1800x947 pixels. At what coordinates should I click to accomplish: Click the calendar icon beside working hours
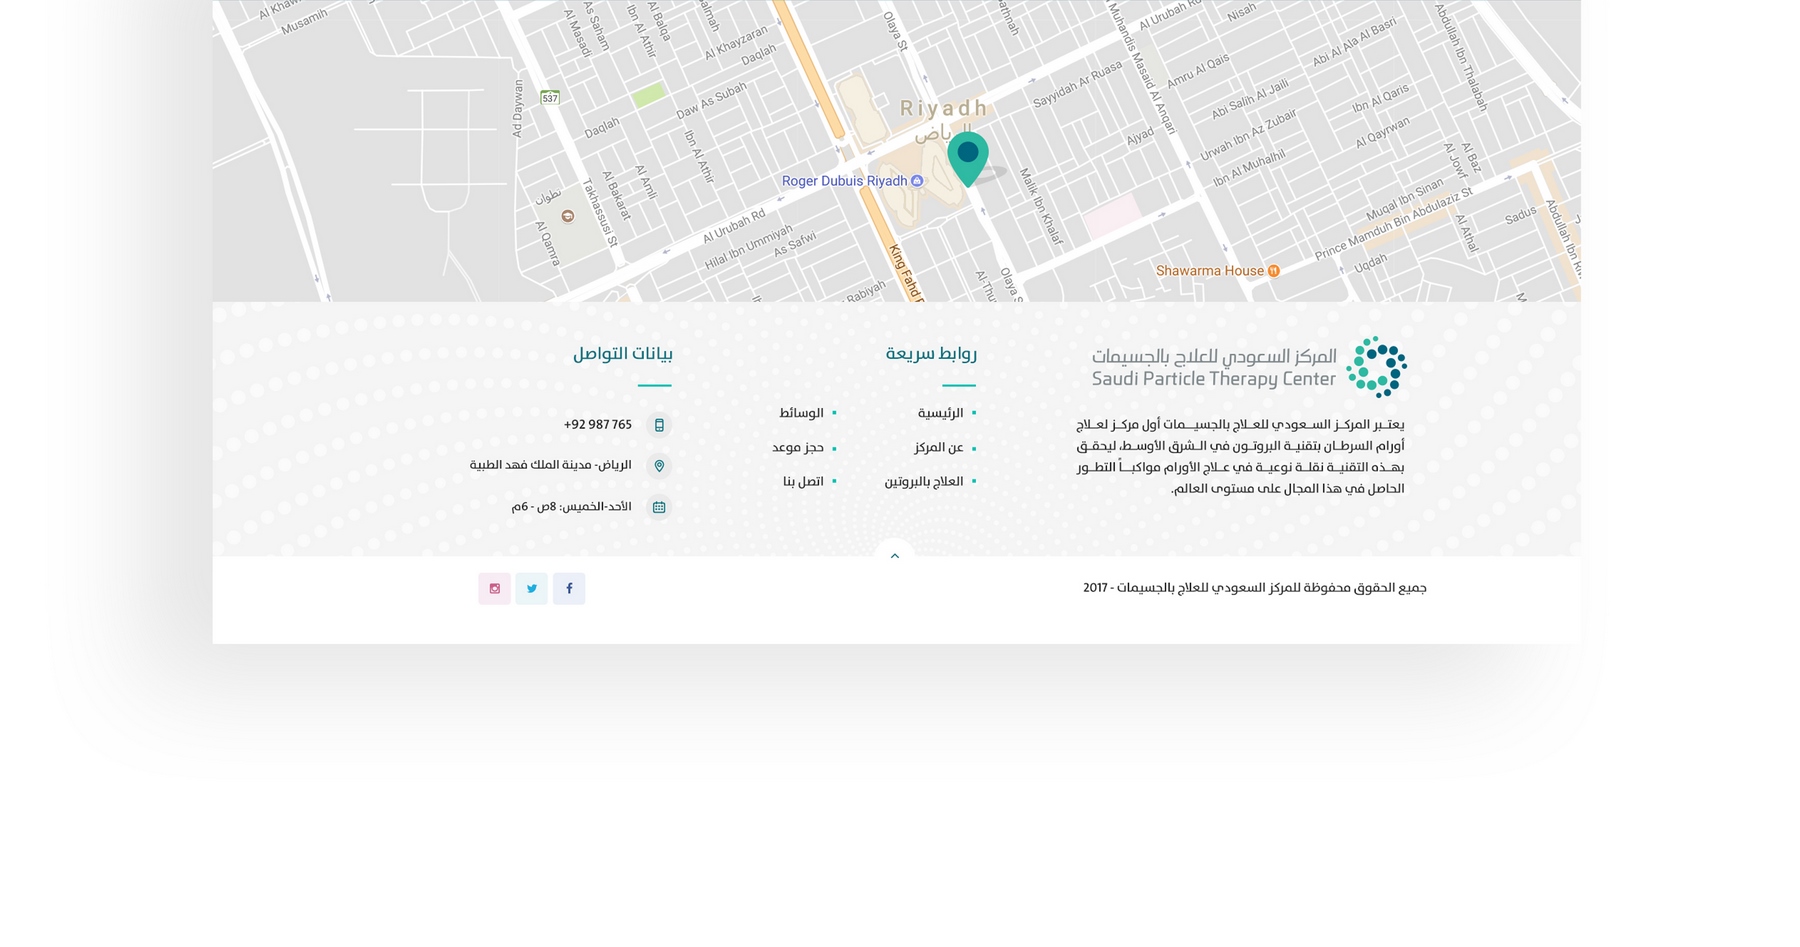659,507
